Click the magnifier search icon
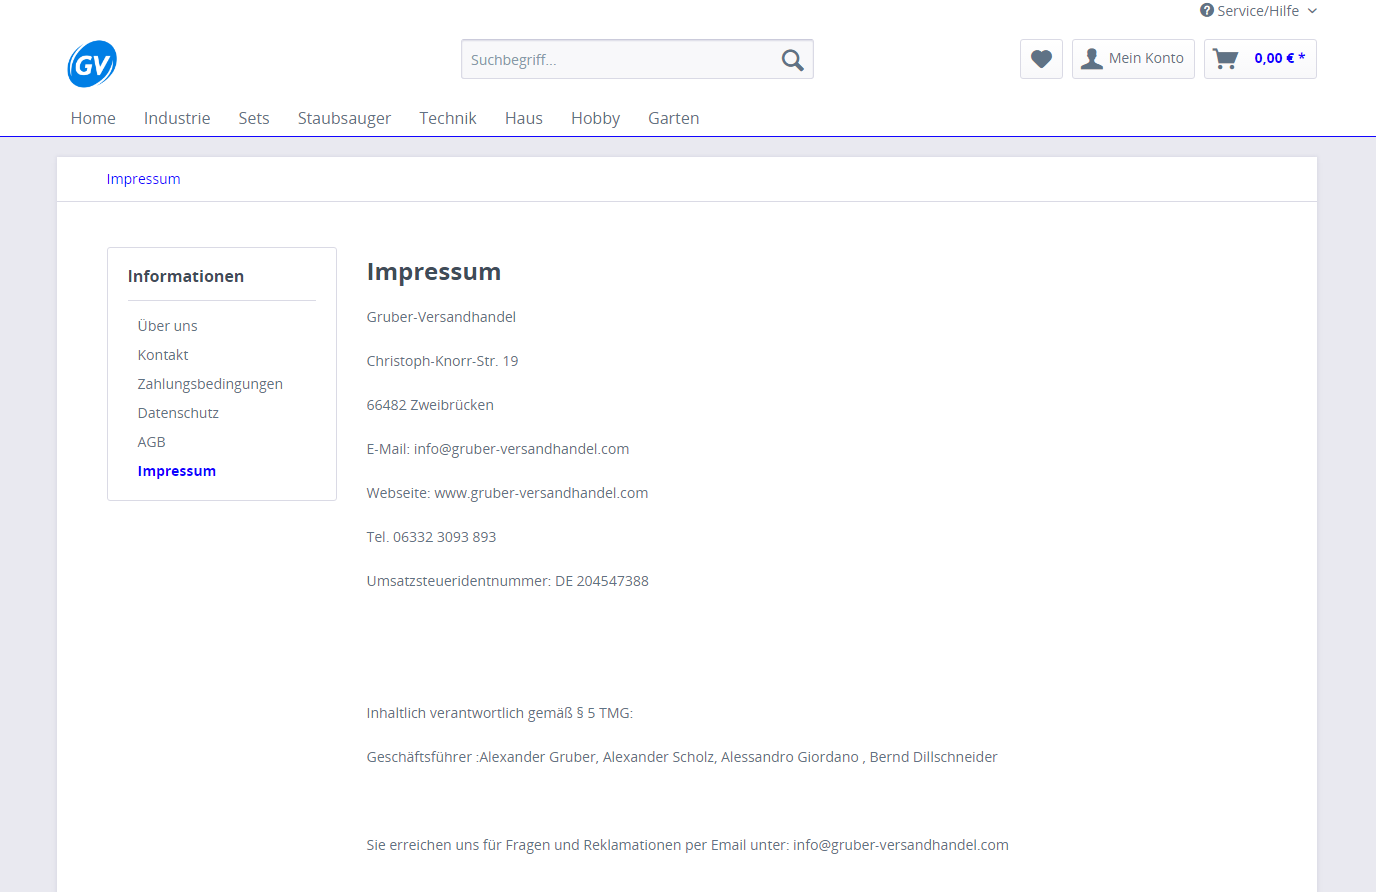The width and height of the screenshot is (1376, 892). coord(792,60)
